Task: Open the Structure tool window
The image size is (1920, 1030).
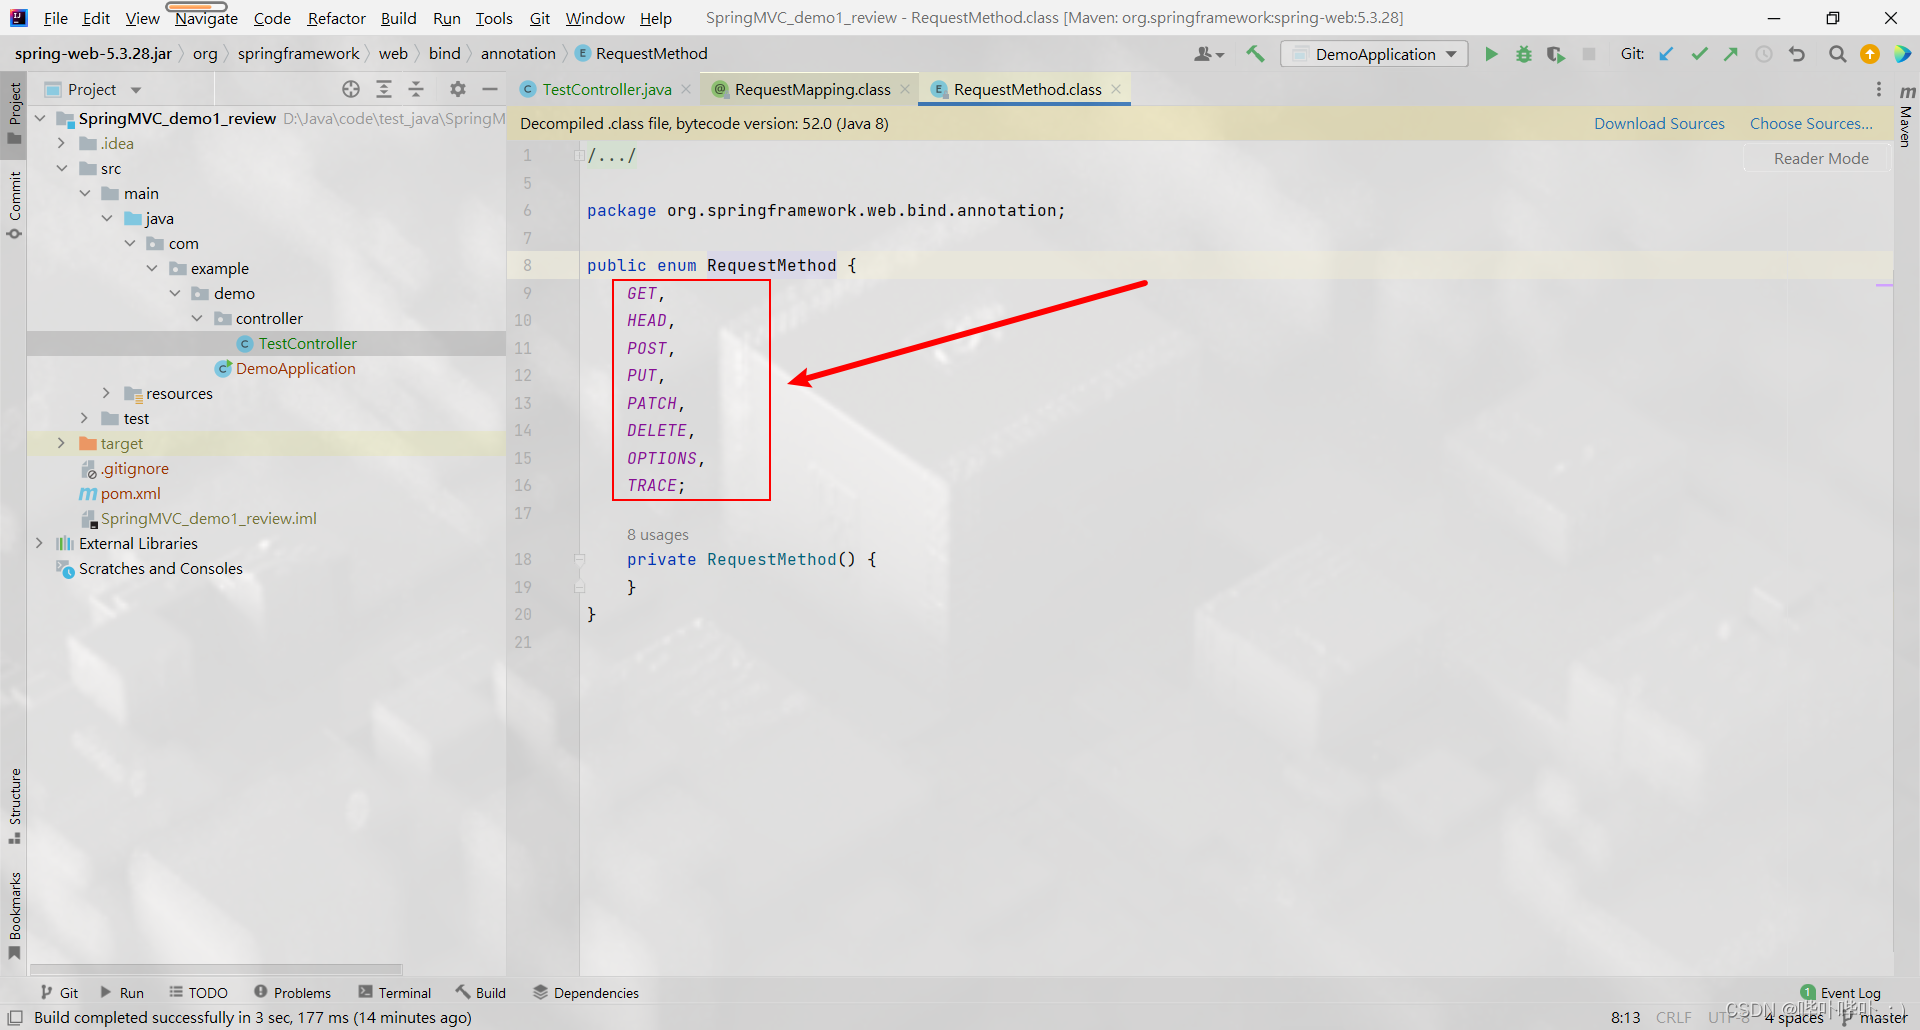Action: [14, 805]
